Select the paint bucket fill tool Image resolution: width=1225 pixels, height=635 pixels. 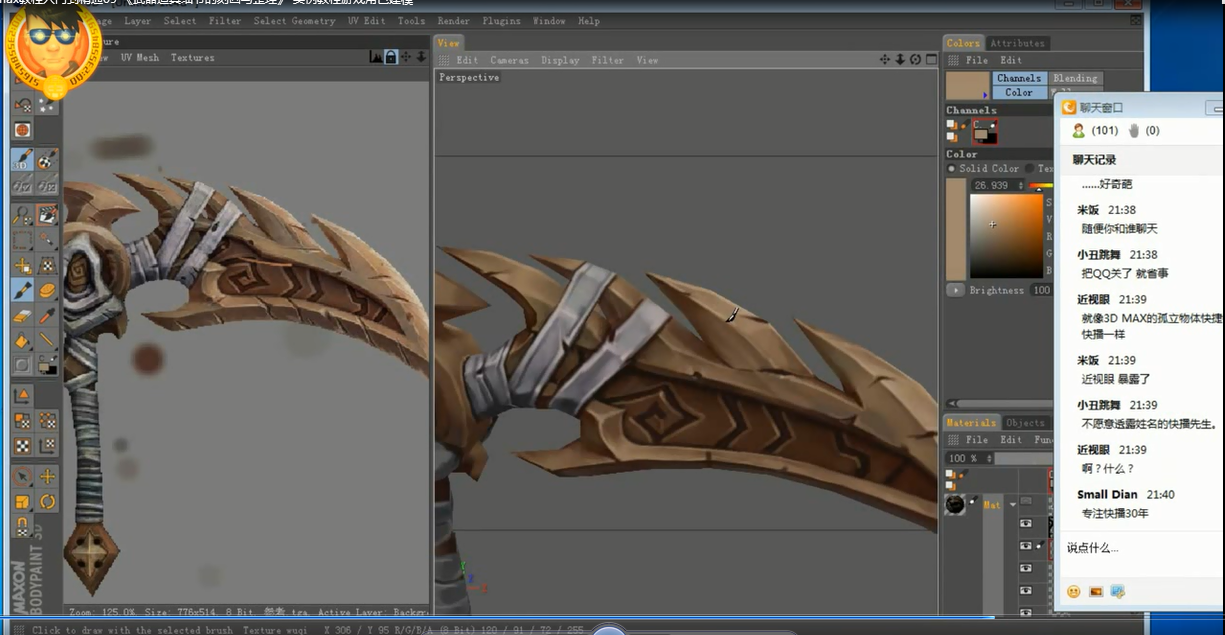[23, 341]
